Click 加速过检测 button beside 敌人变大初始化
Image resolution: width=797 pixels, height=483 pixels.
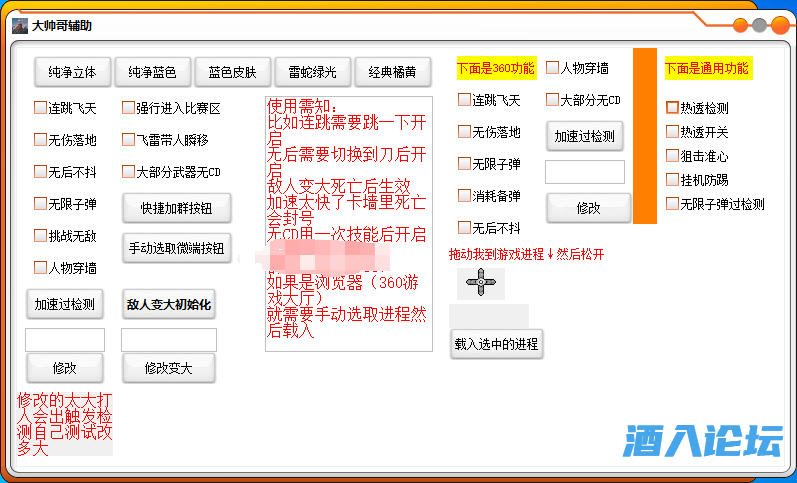[65, 304]
